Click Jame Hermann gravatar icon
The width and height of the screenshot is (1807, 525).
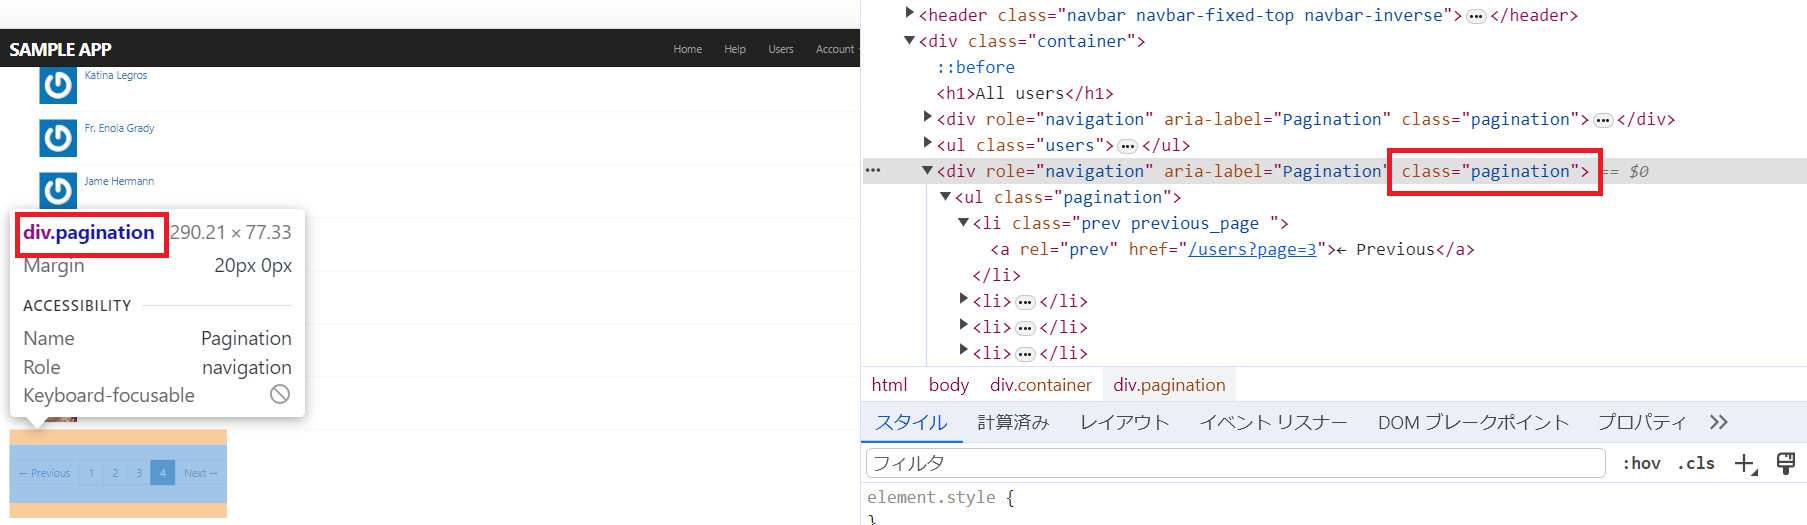click(x=58, y=190)
